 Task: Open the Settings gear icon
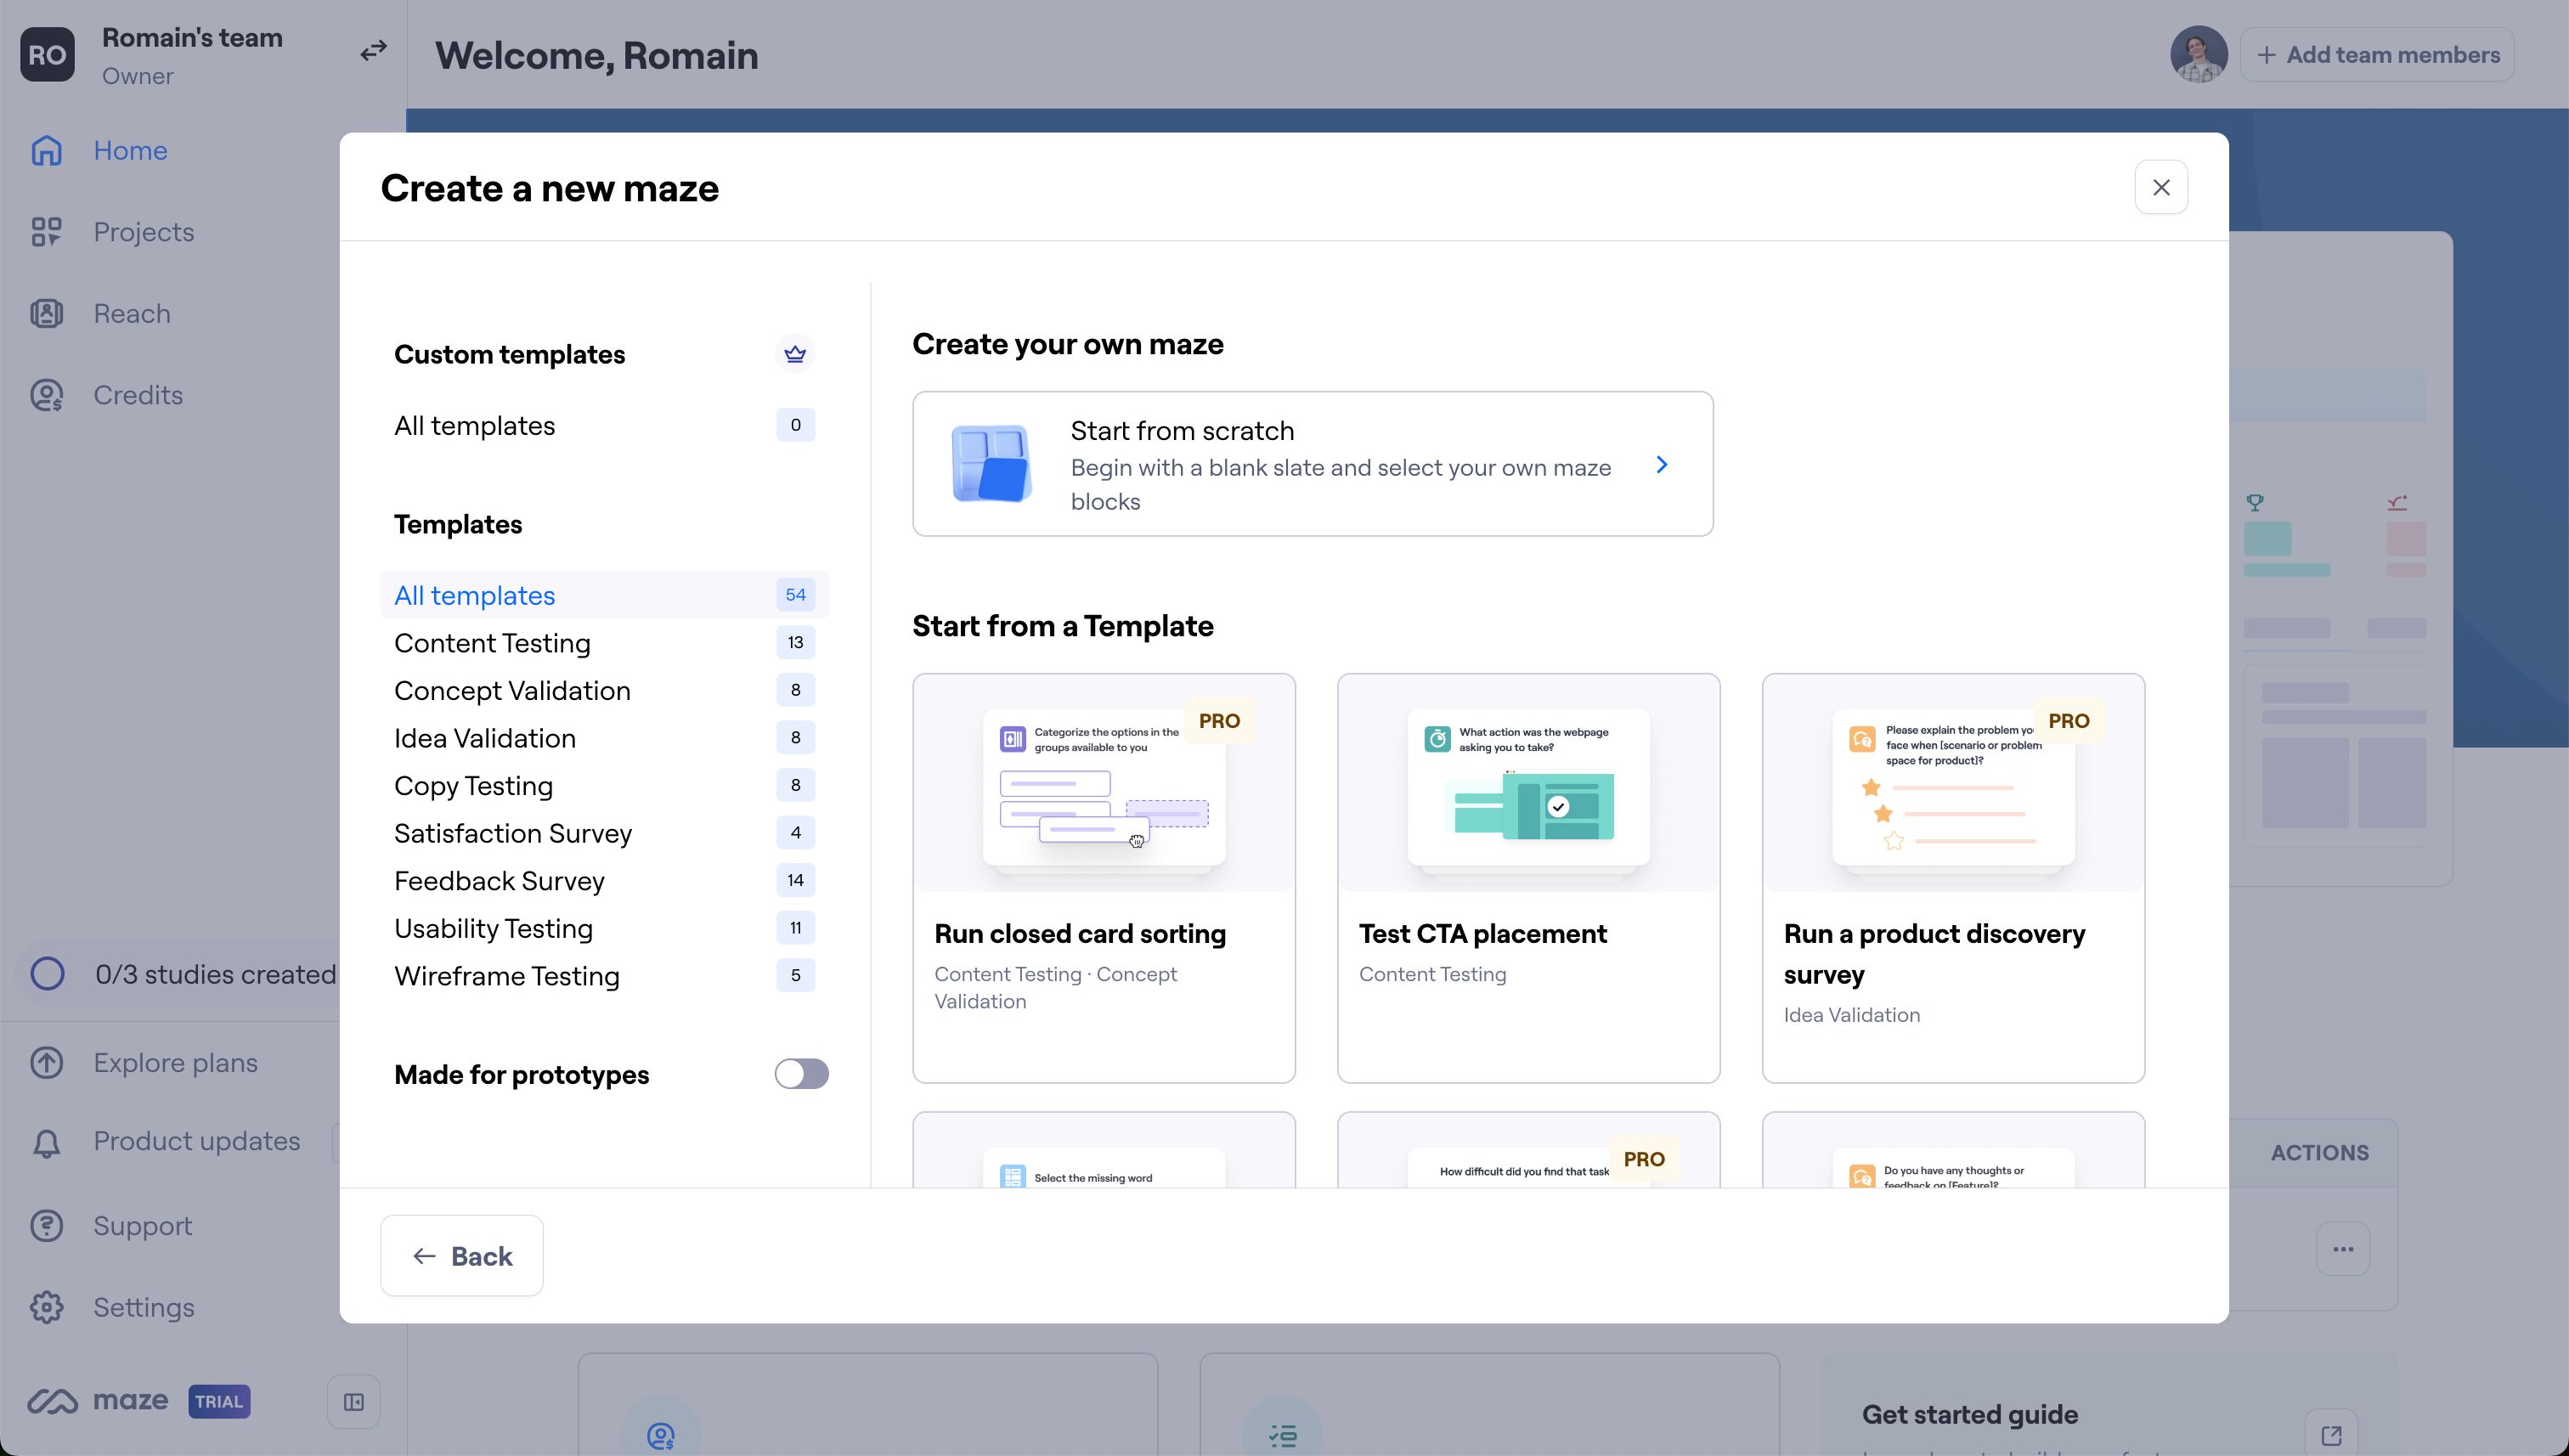click(46, 1307)
